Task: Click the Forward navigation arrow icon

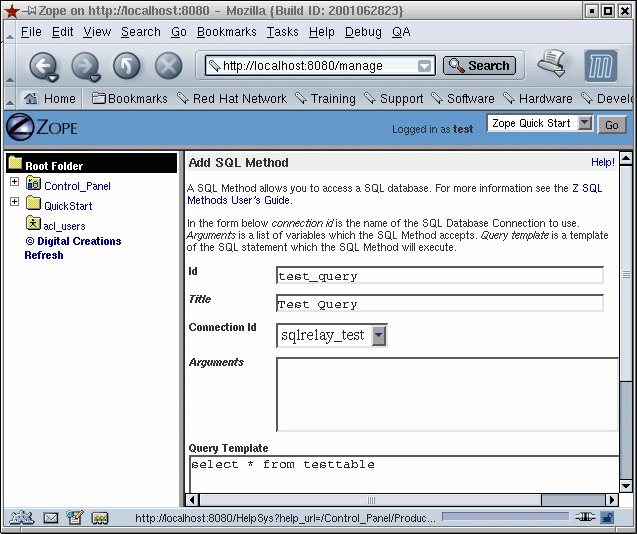Action: click(85, 66)
